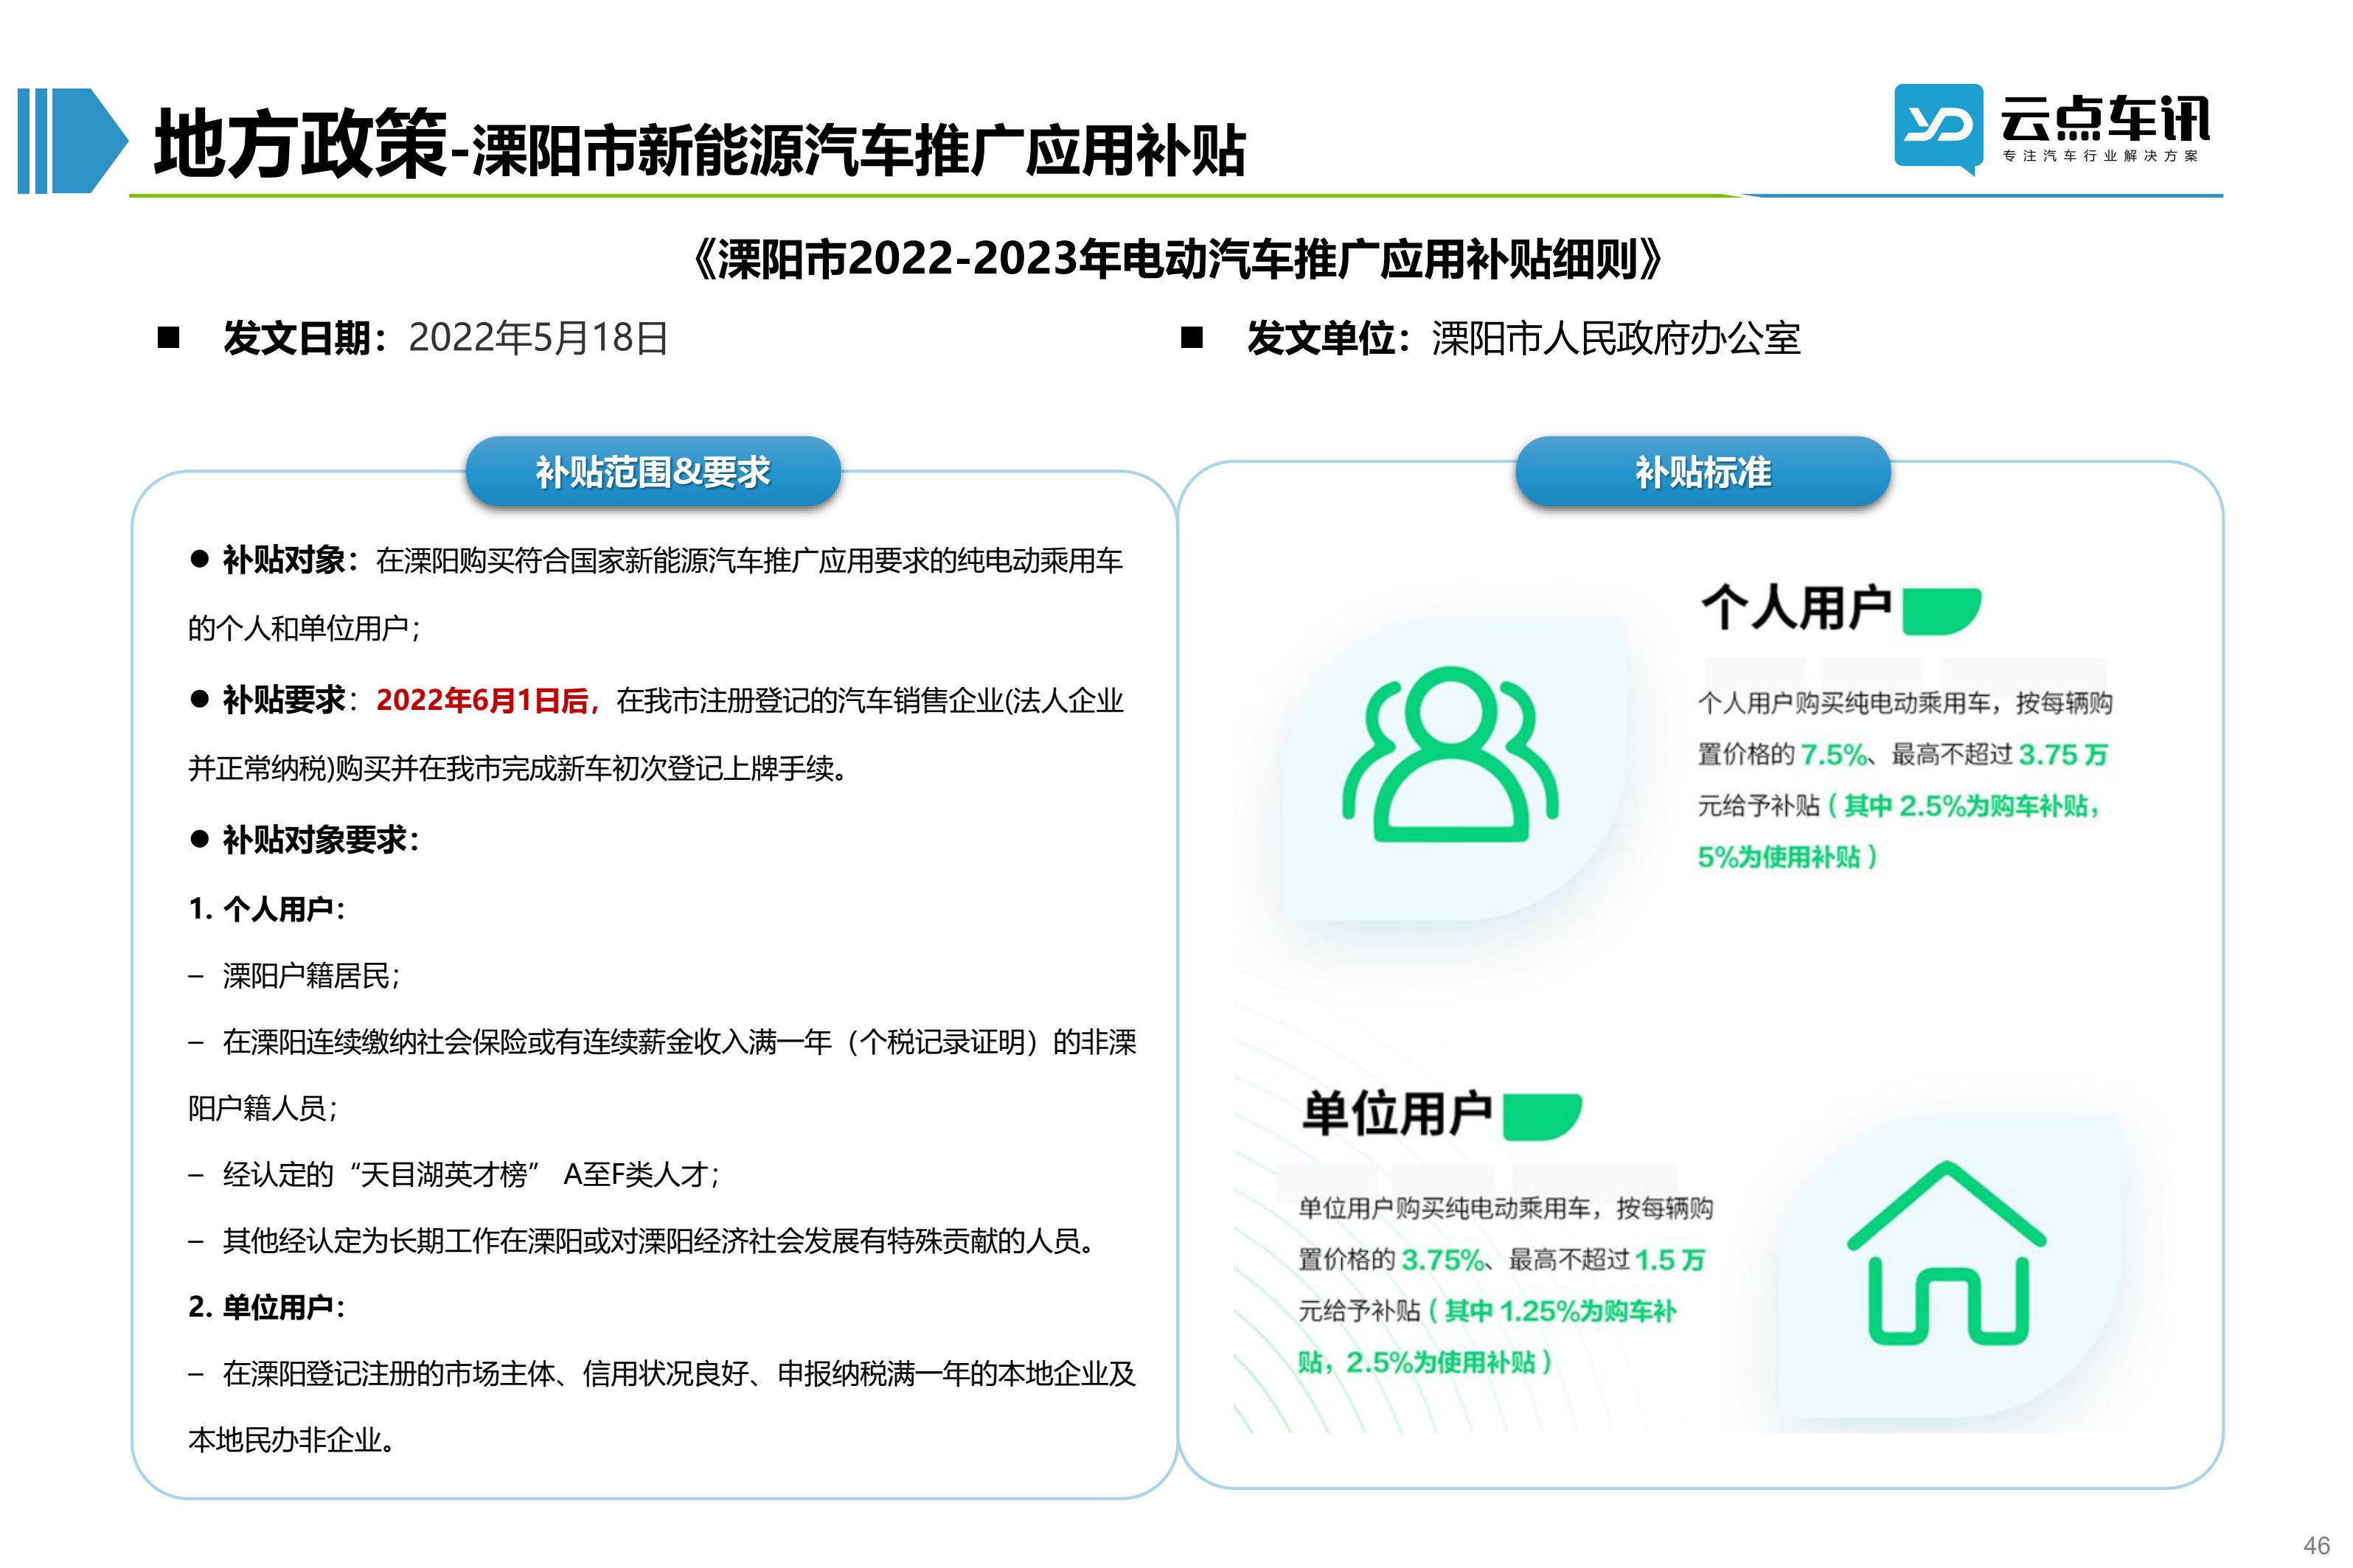This screenshot has width=2353, height=1568.
Task: Select the 补贴范围&要求 pill button
Action: point(653,471)
